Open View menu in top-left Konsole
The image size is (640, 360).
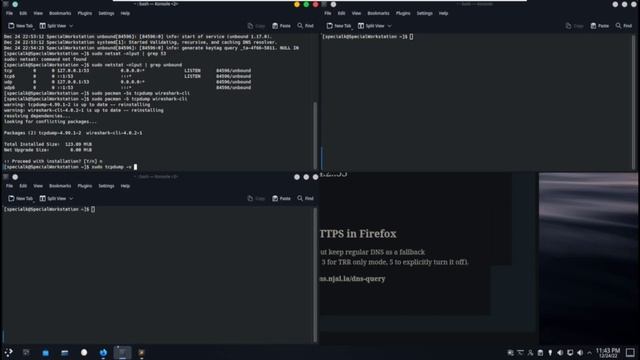[38, 13]
